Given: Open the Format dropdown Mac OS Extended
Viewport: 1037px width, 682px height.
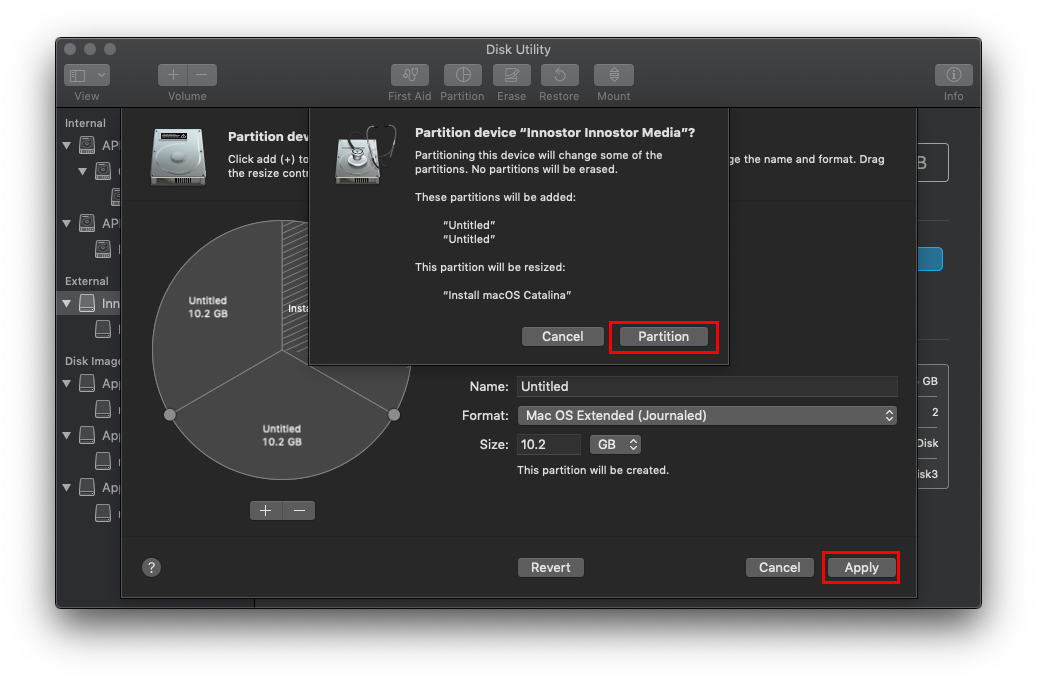Looking at the screenshot, I should pyautogui.click(x=706, y=415).
